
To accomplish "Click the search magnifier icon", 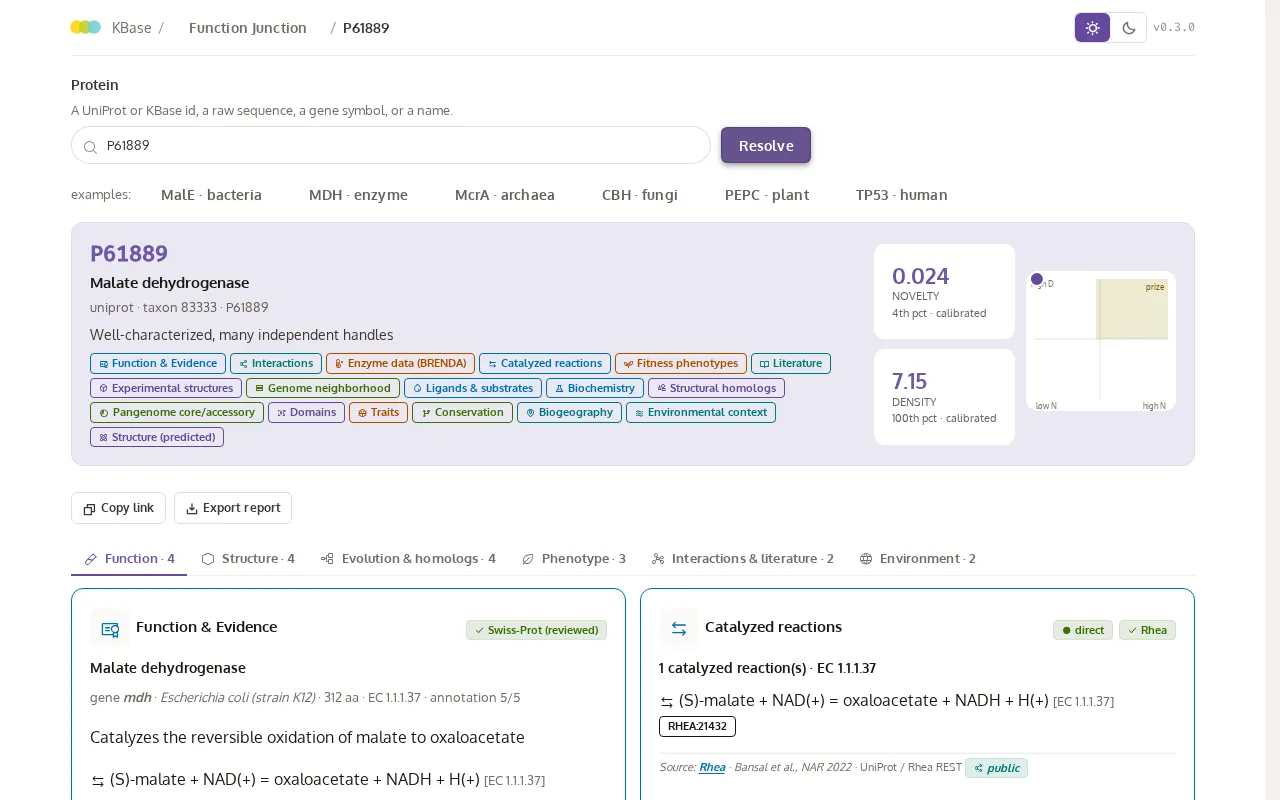I will tap(90, 147).
